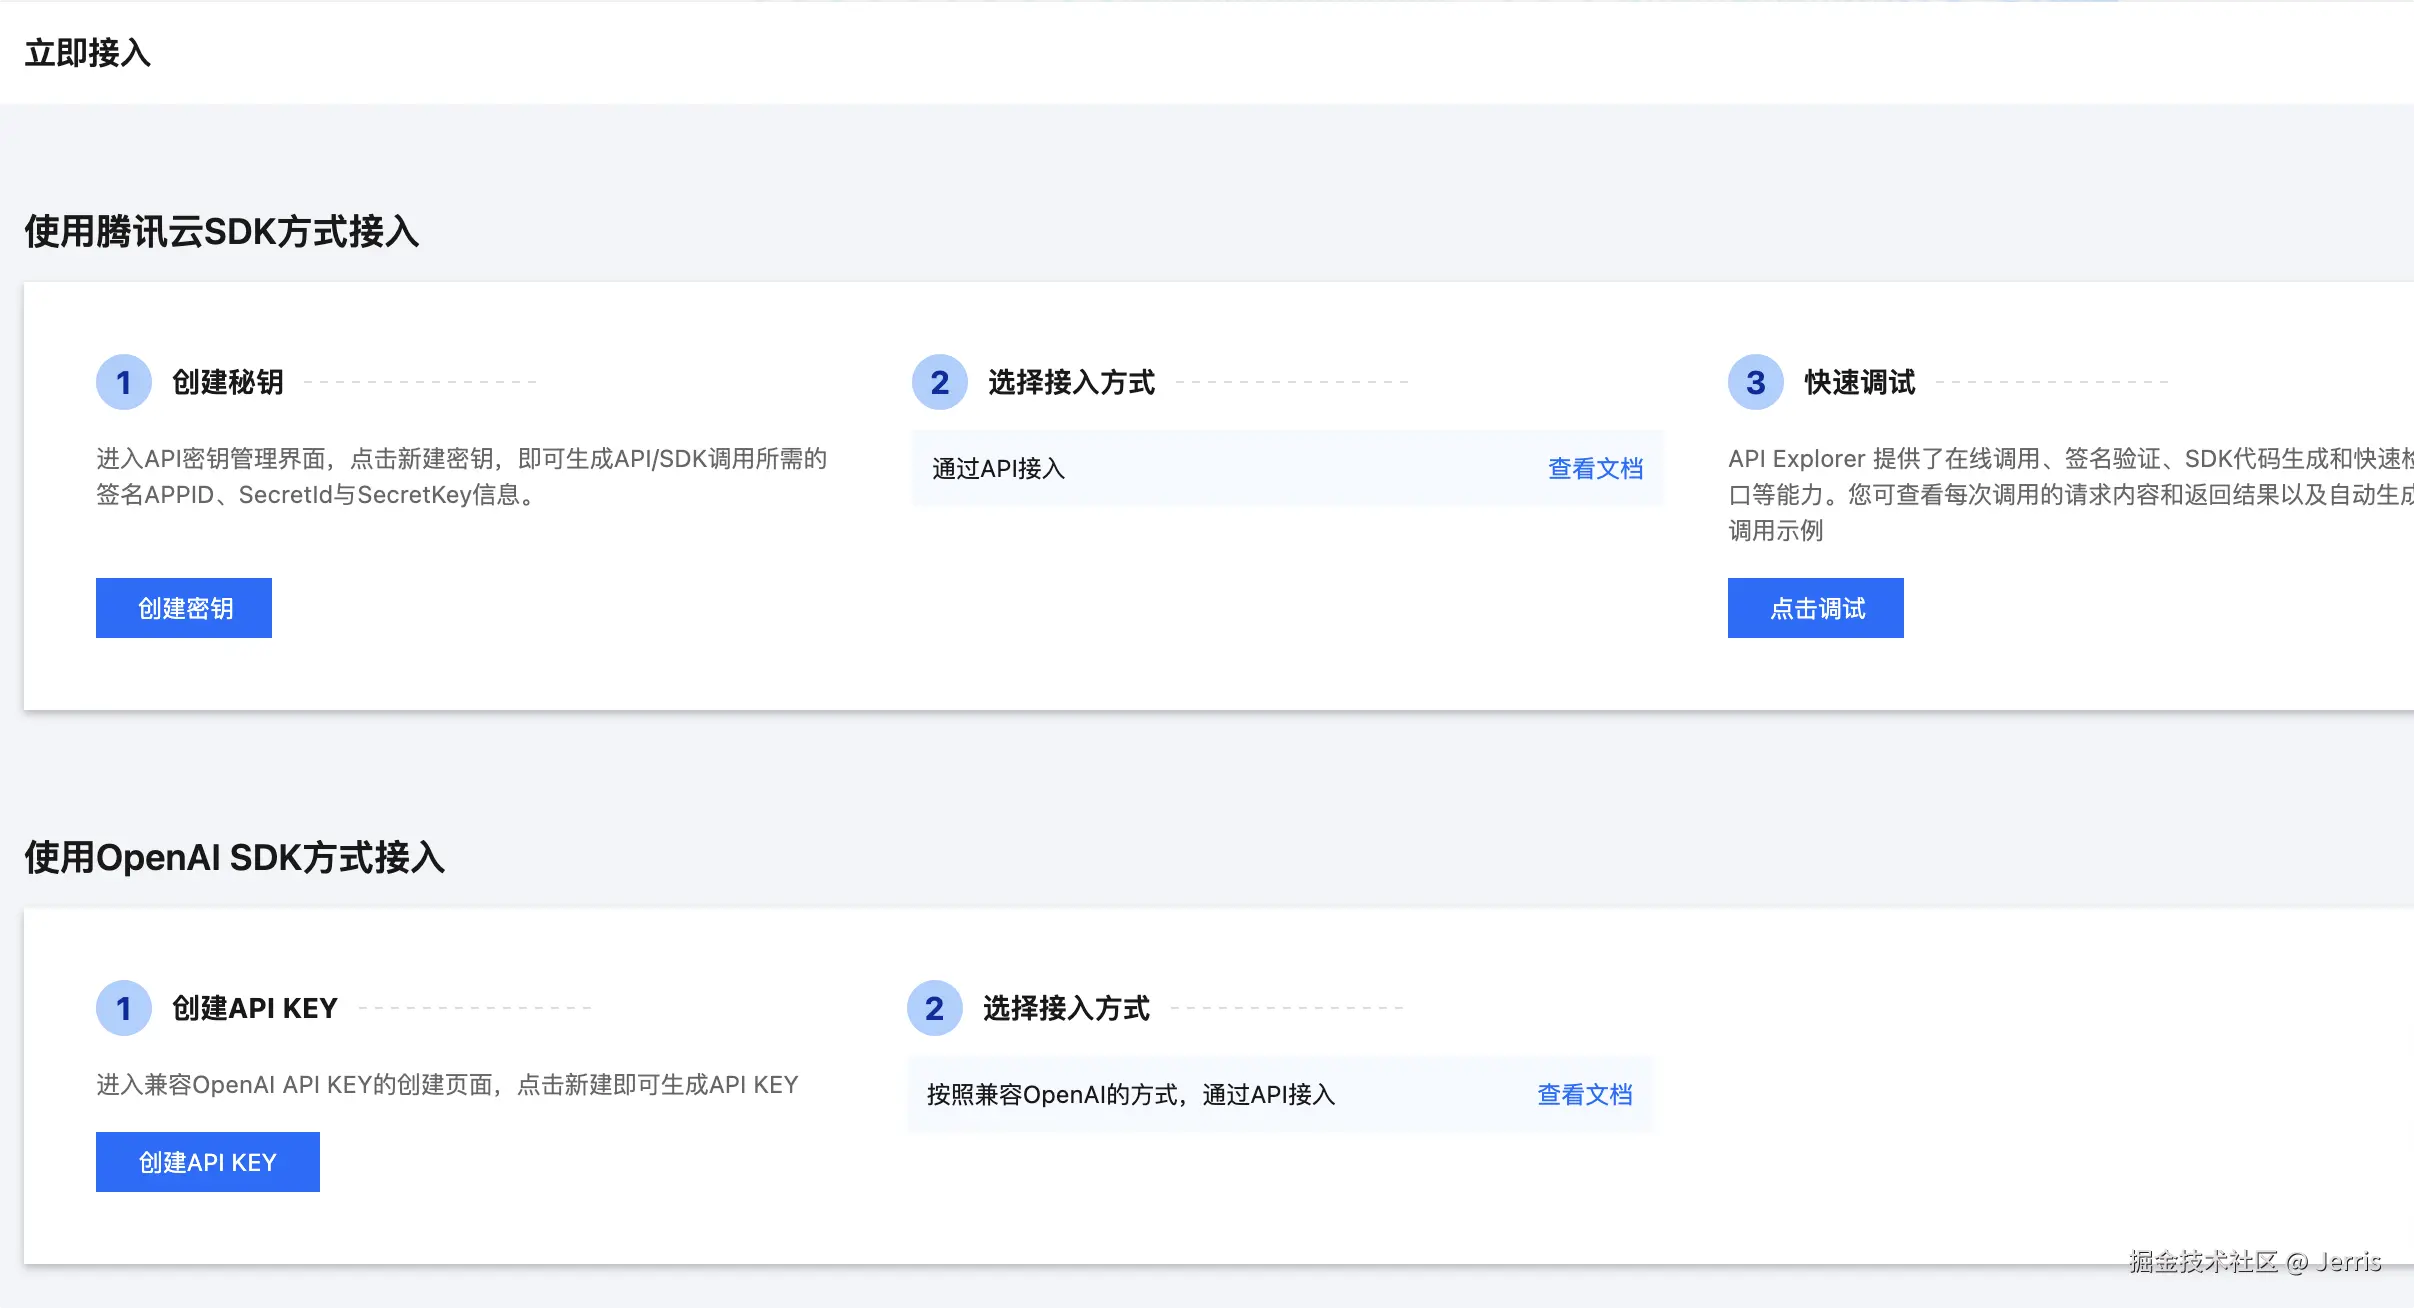The width and height of the screenshot is (2414, 1308).
Task: Click the 立即接入 page title
Action: coord(88,52)
